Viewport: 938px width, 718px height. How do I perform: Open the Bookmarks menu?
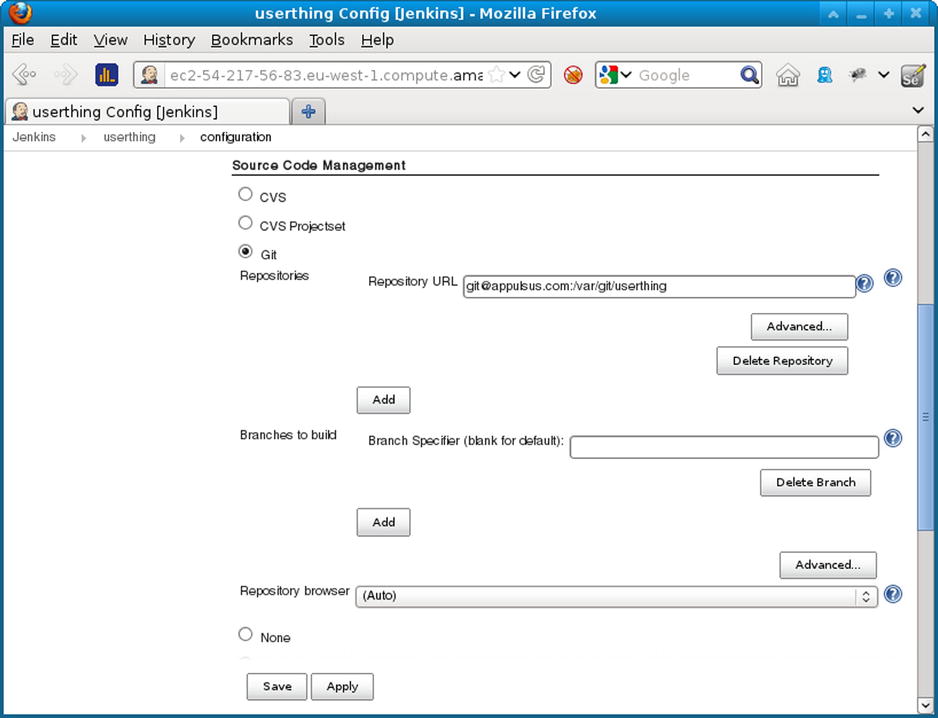[252, 40]
